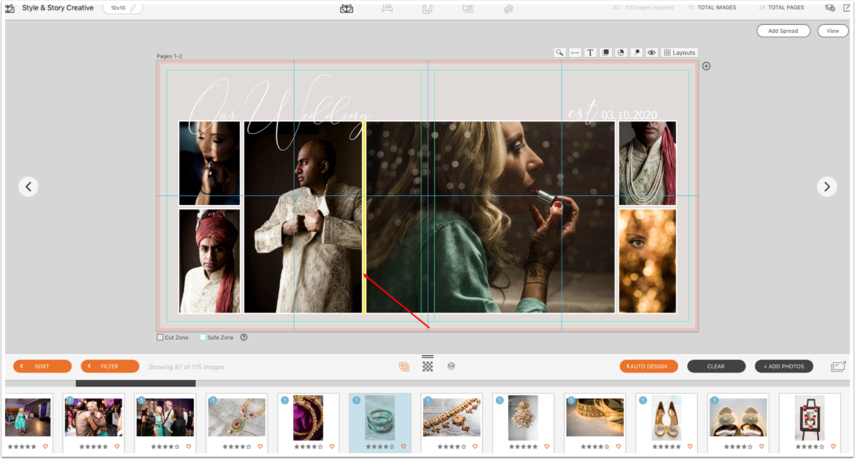Screen dimensions: 855x459
Task: Click the Add Spread button
Action: point(783,31)
